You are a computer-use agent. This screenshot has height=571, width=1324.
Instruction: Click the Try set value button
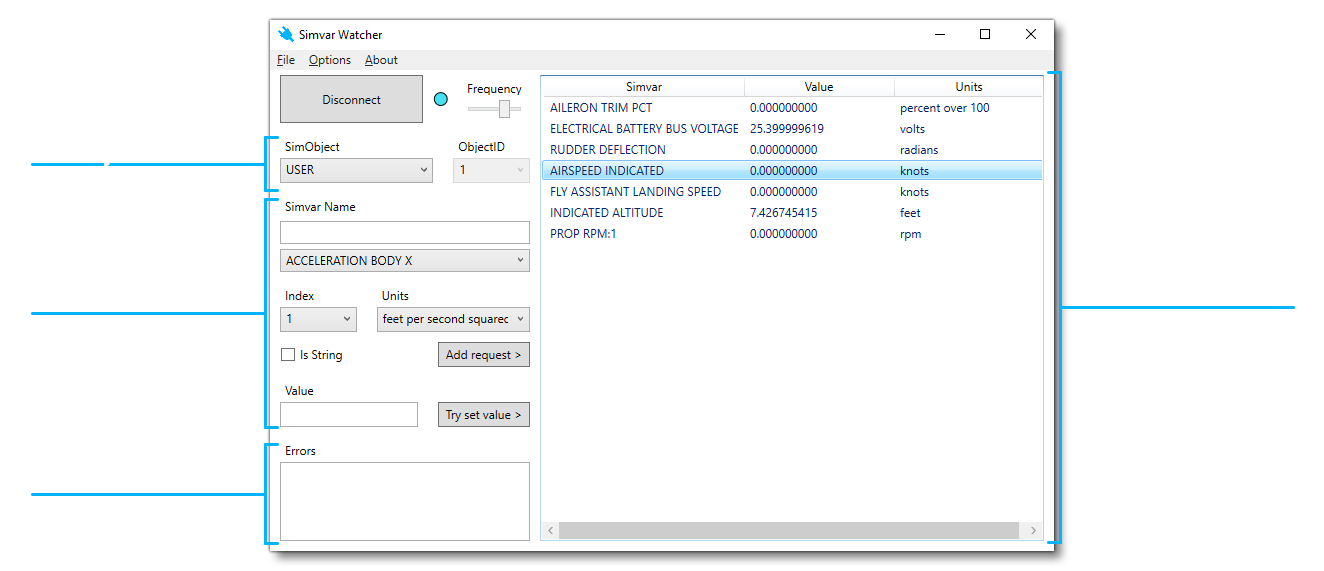pyautogui.click(x=483, y=415)
